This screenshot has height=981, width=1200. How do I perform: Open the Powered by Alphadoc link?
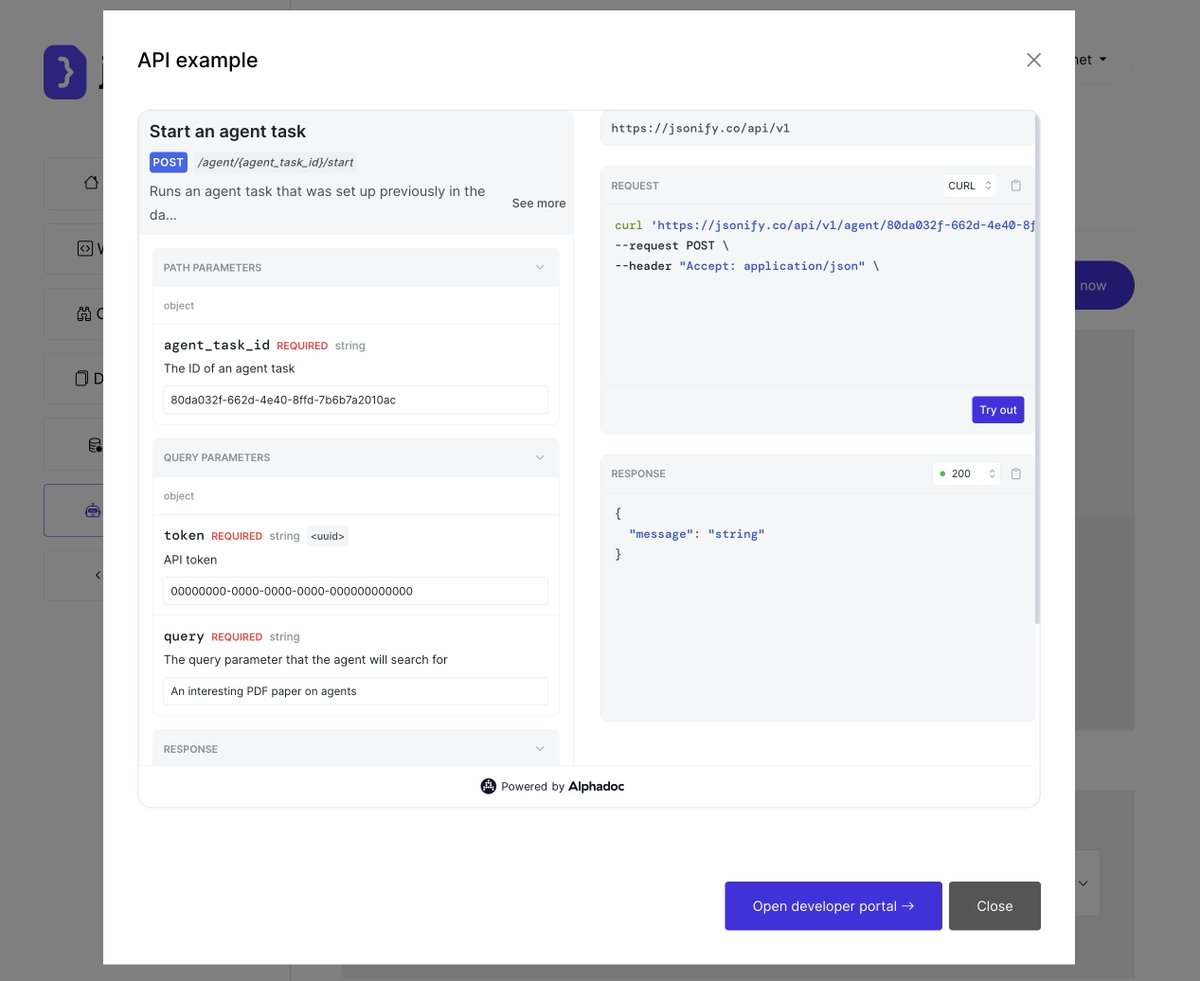(x=552, y=787)
